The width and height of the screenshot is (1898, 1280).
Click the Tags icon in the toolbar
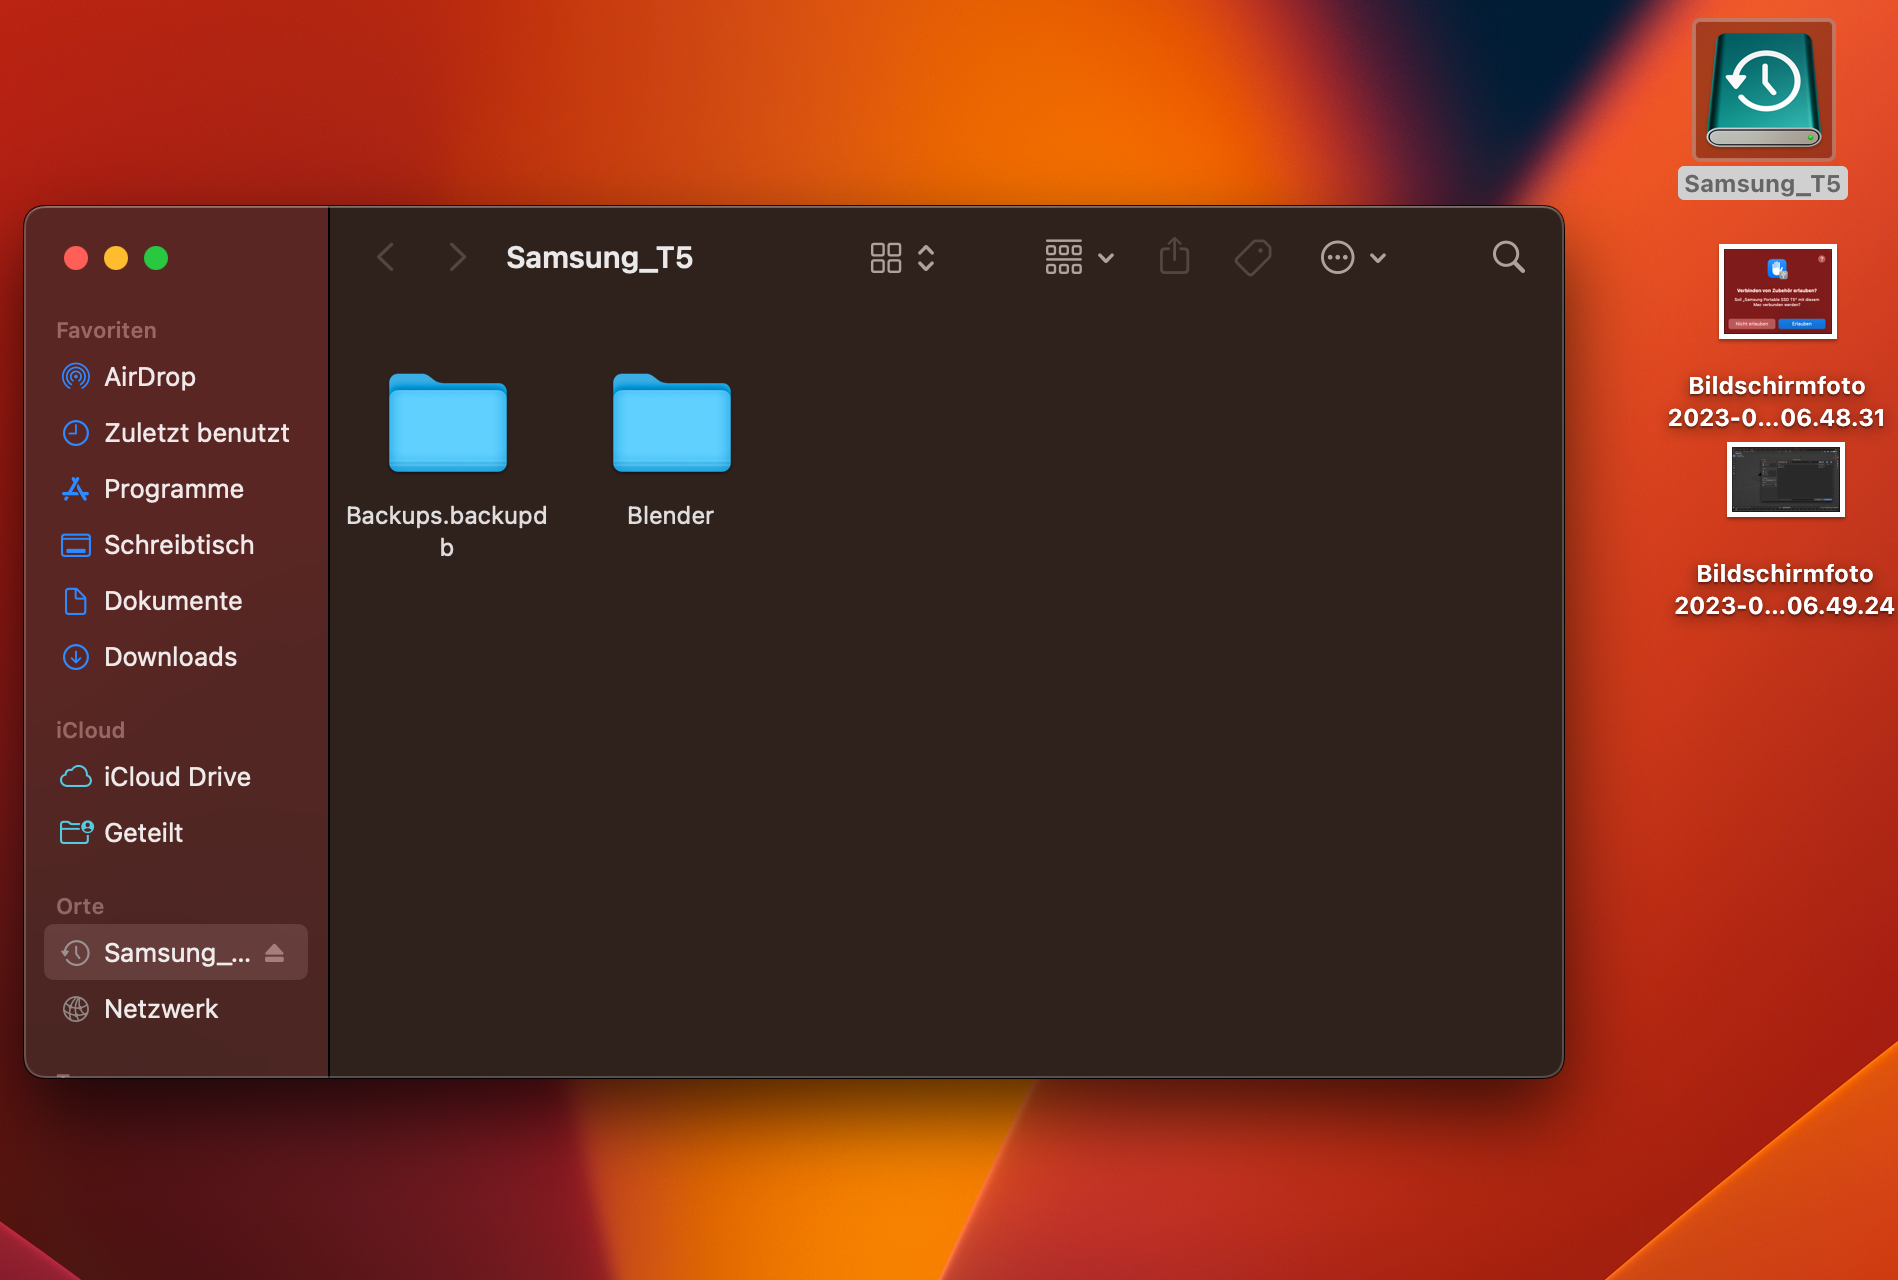click(x=1252, y=257)
